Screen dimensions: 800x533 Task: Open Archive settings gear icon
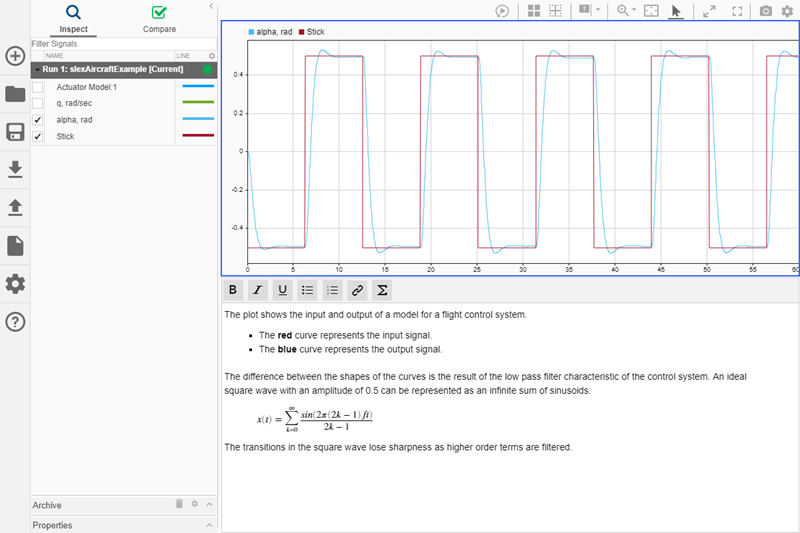[194, 503]
